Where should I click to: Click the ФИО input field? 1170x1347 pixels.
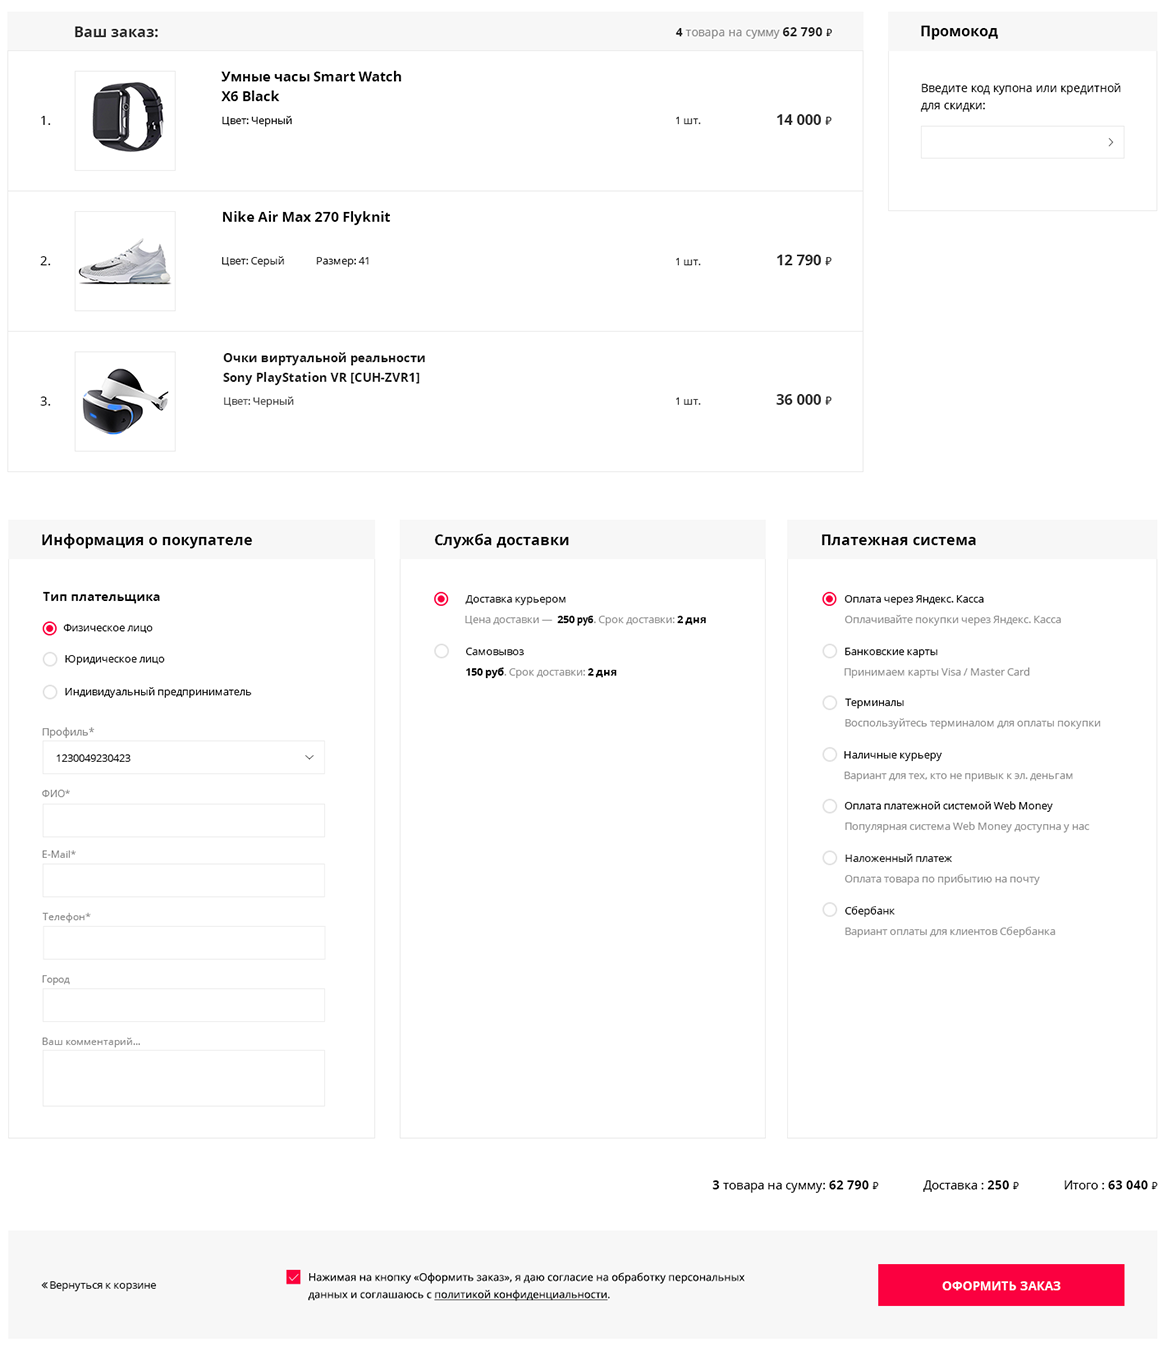click(184, 820)
